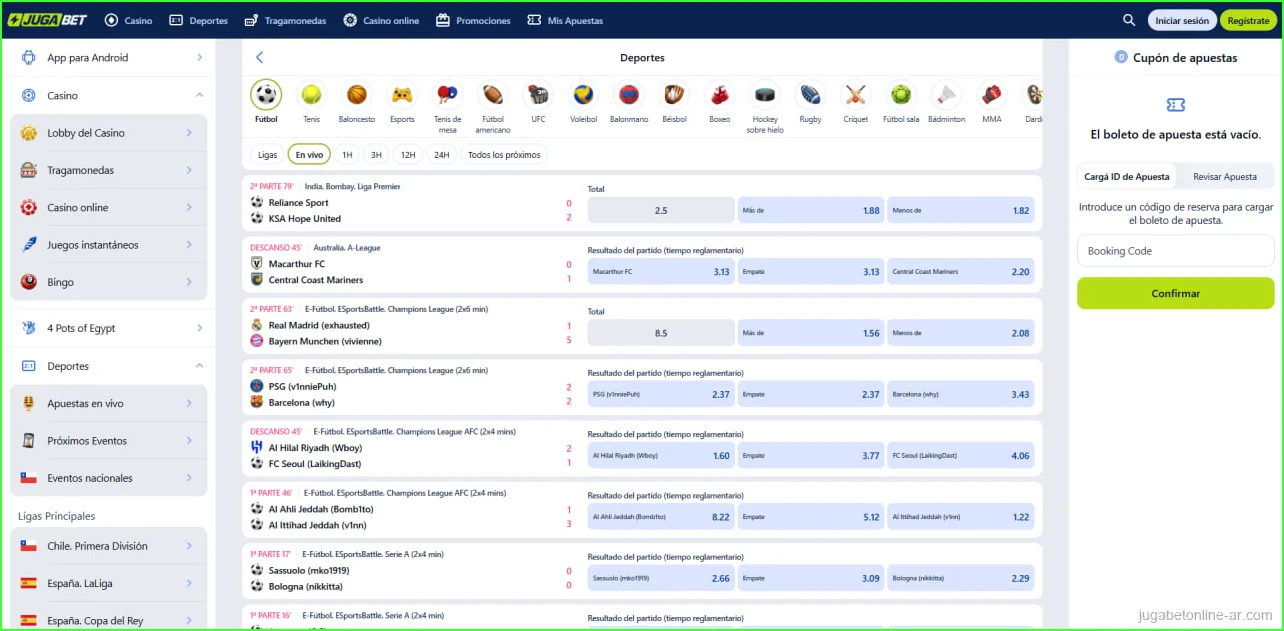Click the Juegos instantáneos rocket icon
This screenshot has width=1284, height=631.
pos(29,245)
